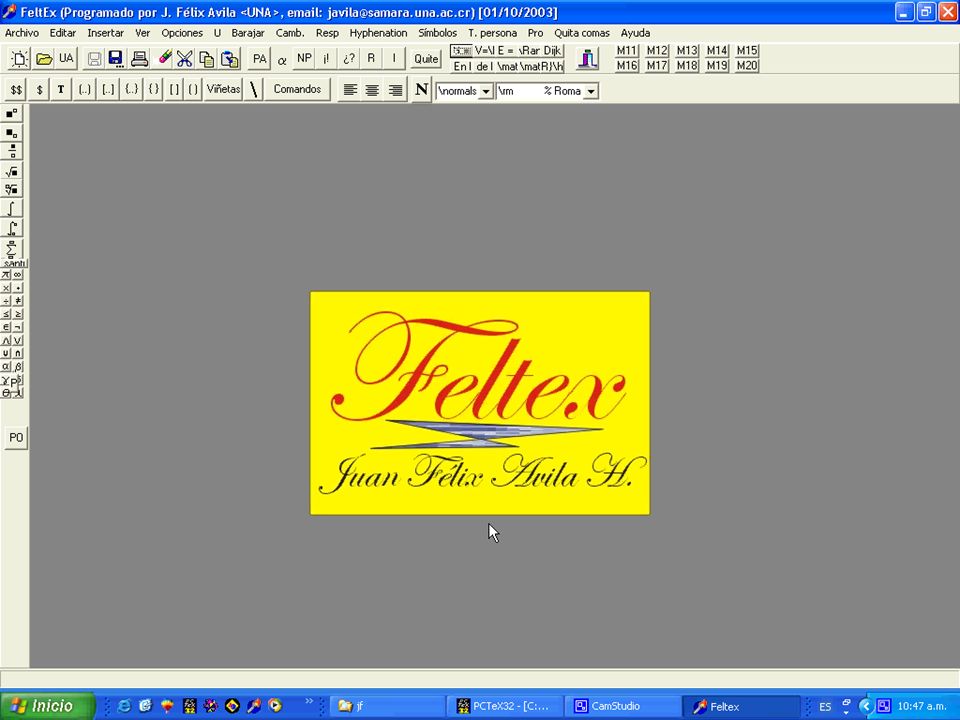This screenshot has width=960, height=720.
Task: Insert square root template
Action: [x=12, y=171]
